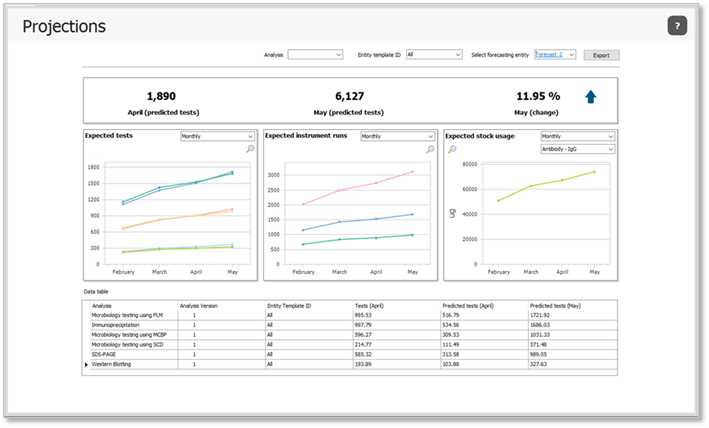Screen dimensions: 709x428
Task: Change the Expected tests Monthly interval dropdown
Action: [x=217, y=136]
